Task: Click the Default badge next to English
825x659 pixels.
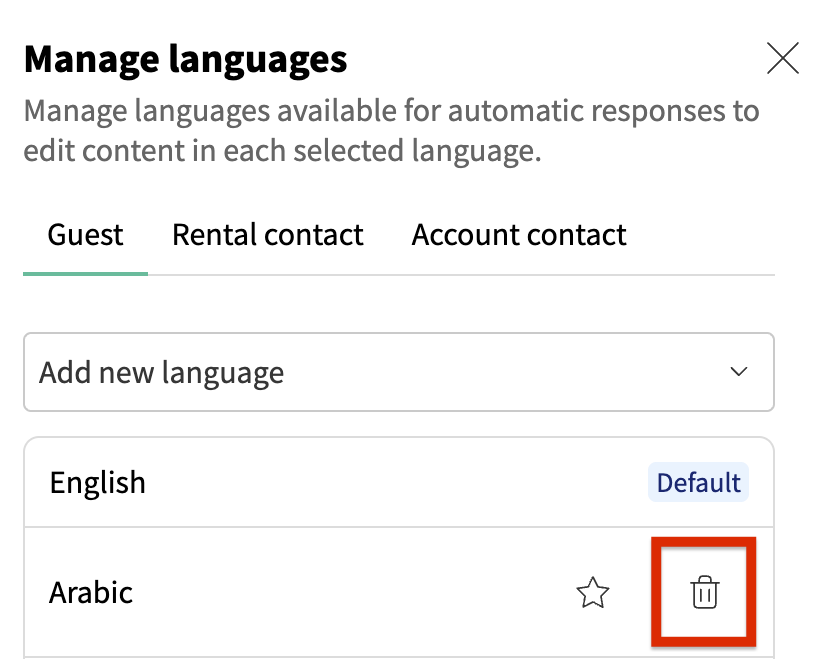Action: pos(698,483)
